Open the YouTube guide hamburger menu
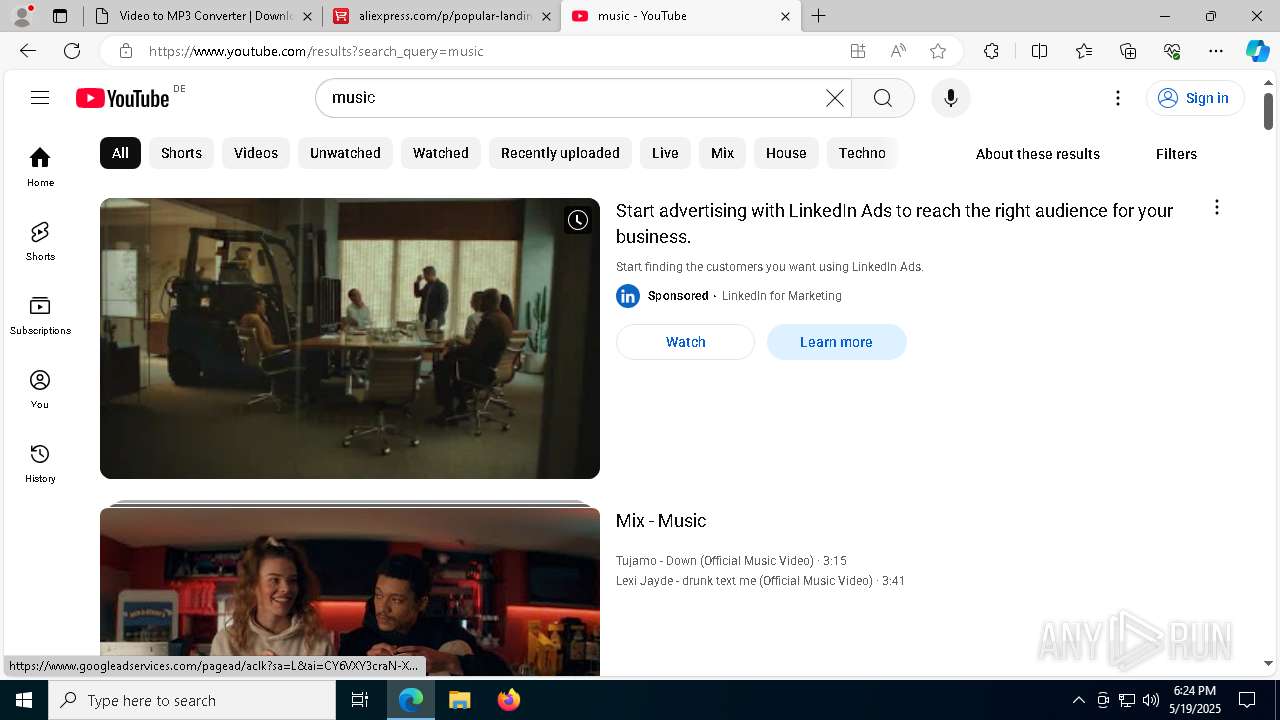The width and height of the screenshot is (1280, 720). pyautogui.click(x=40, y=97)
